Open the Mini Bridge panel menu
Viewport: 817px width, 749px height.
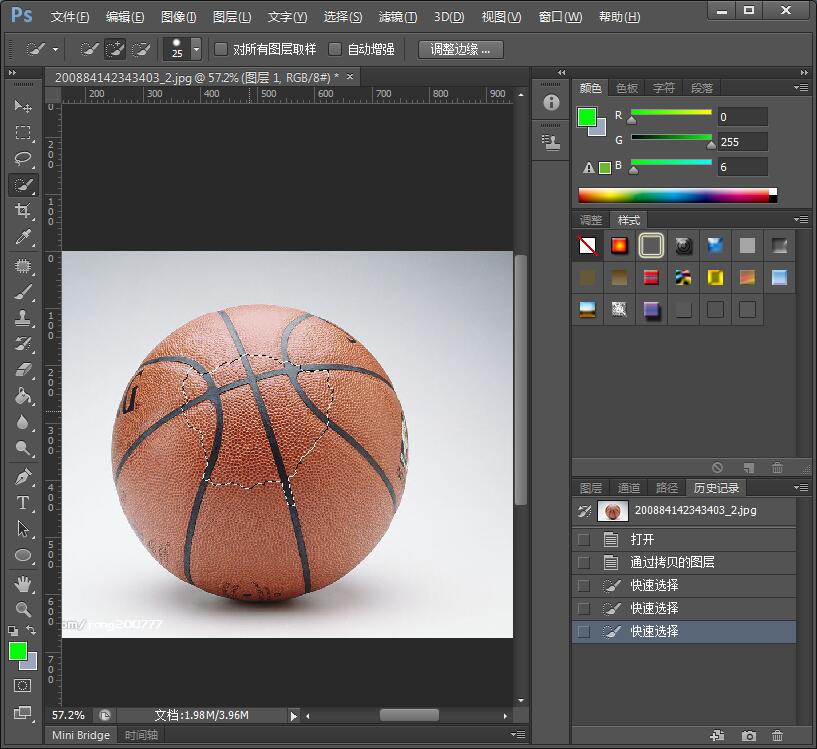point(518,734)
